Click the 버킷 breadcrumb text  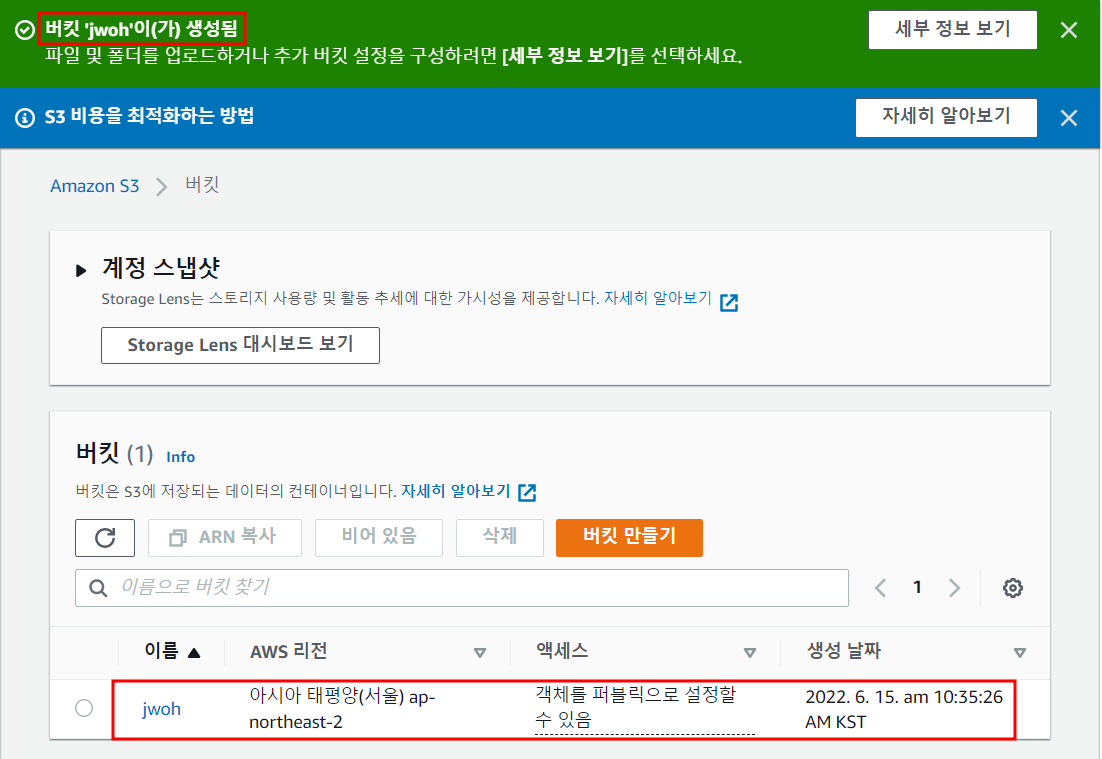(202, 185)
